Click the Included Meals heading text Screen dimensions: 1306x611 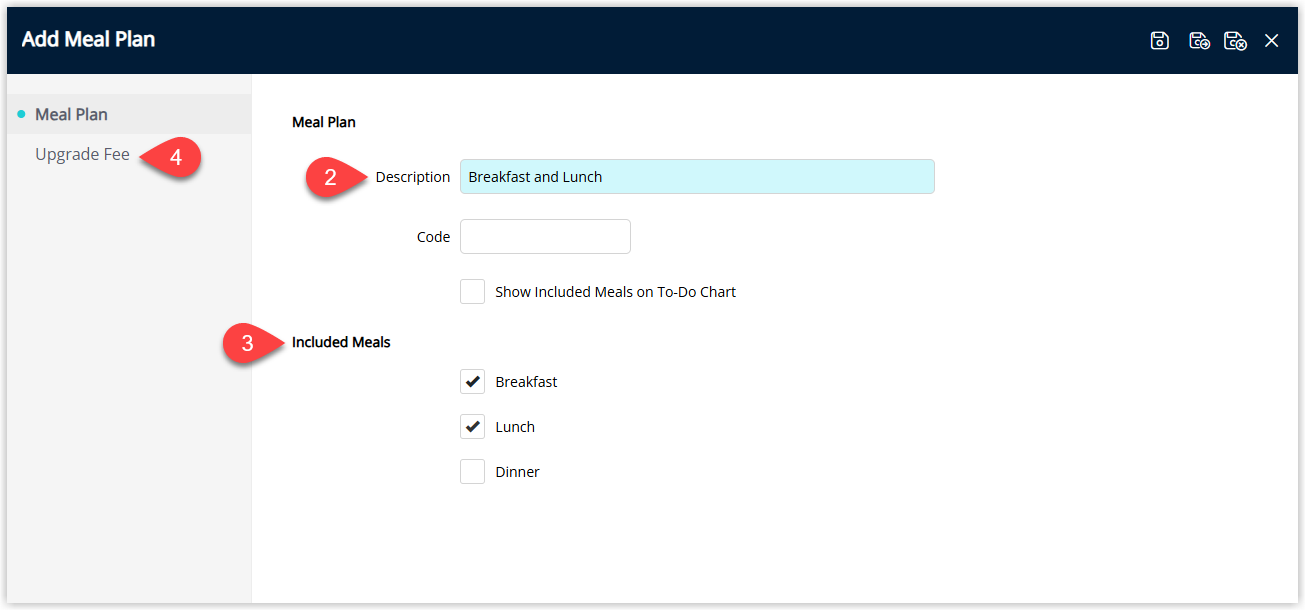pos(341,342)
